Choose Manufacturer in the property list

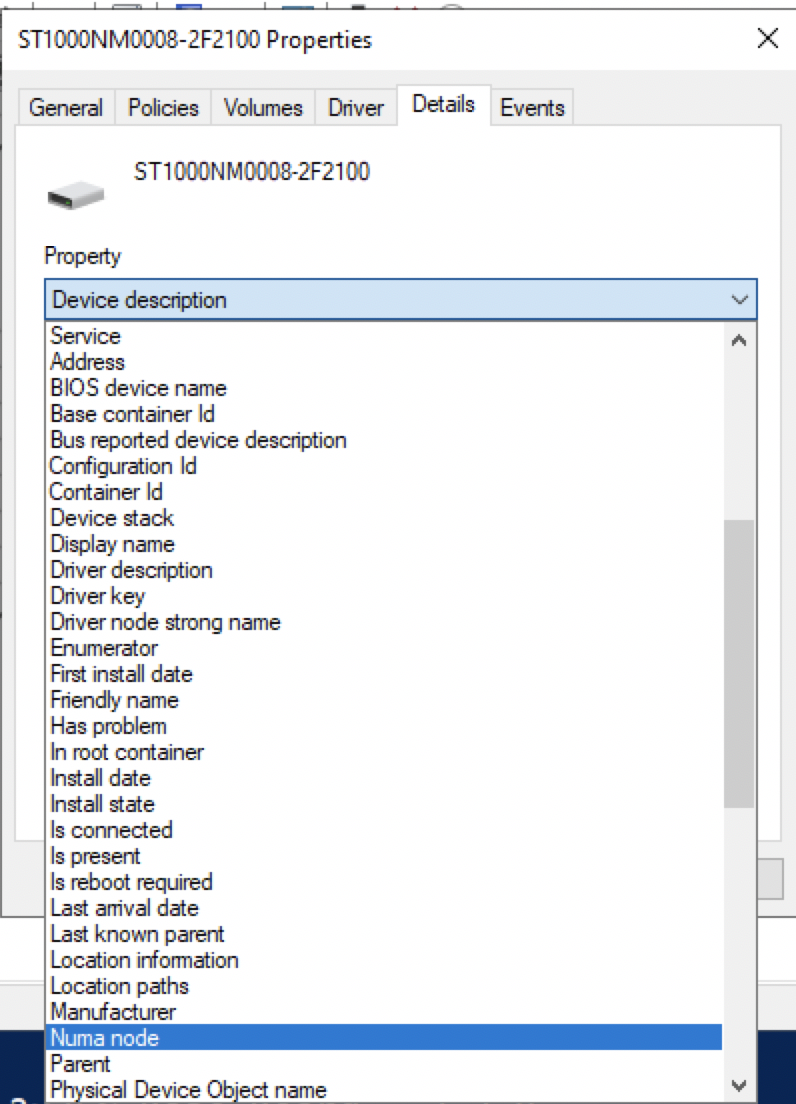[384, 1012]
